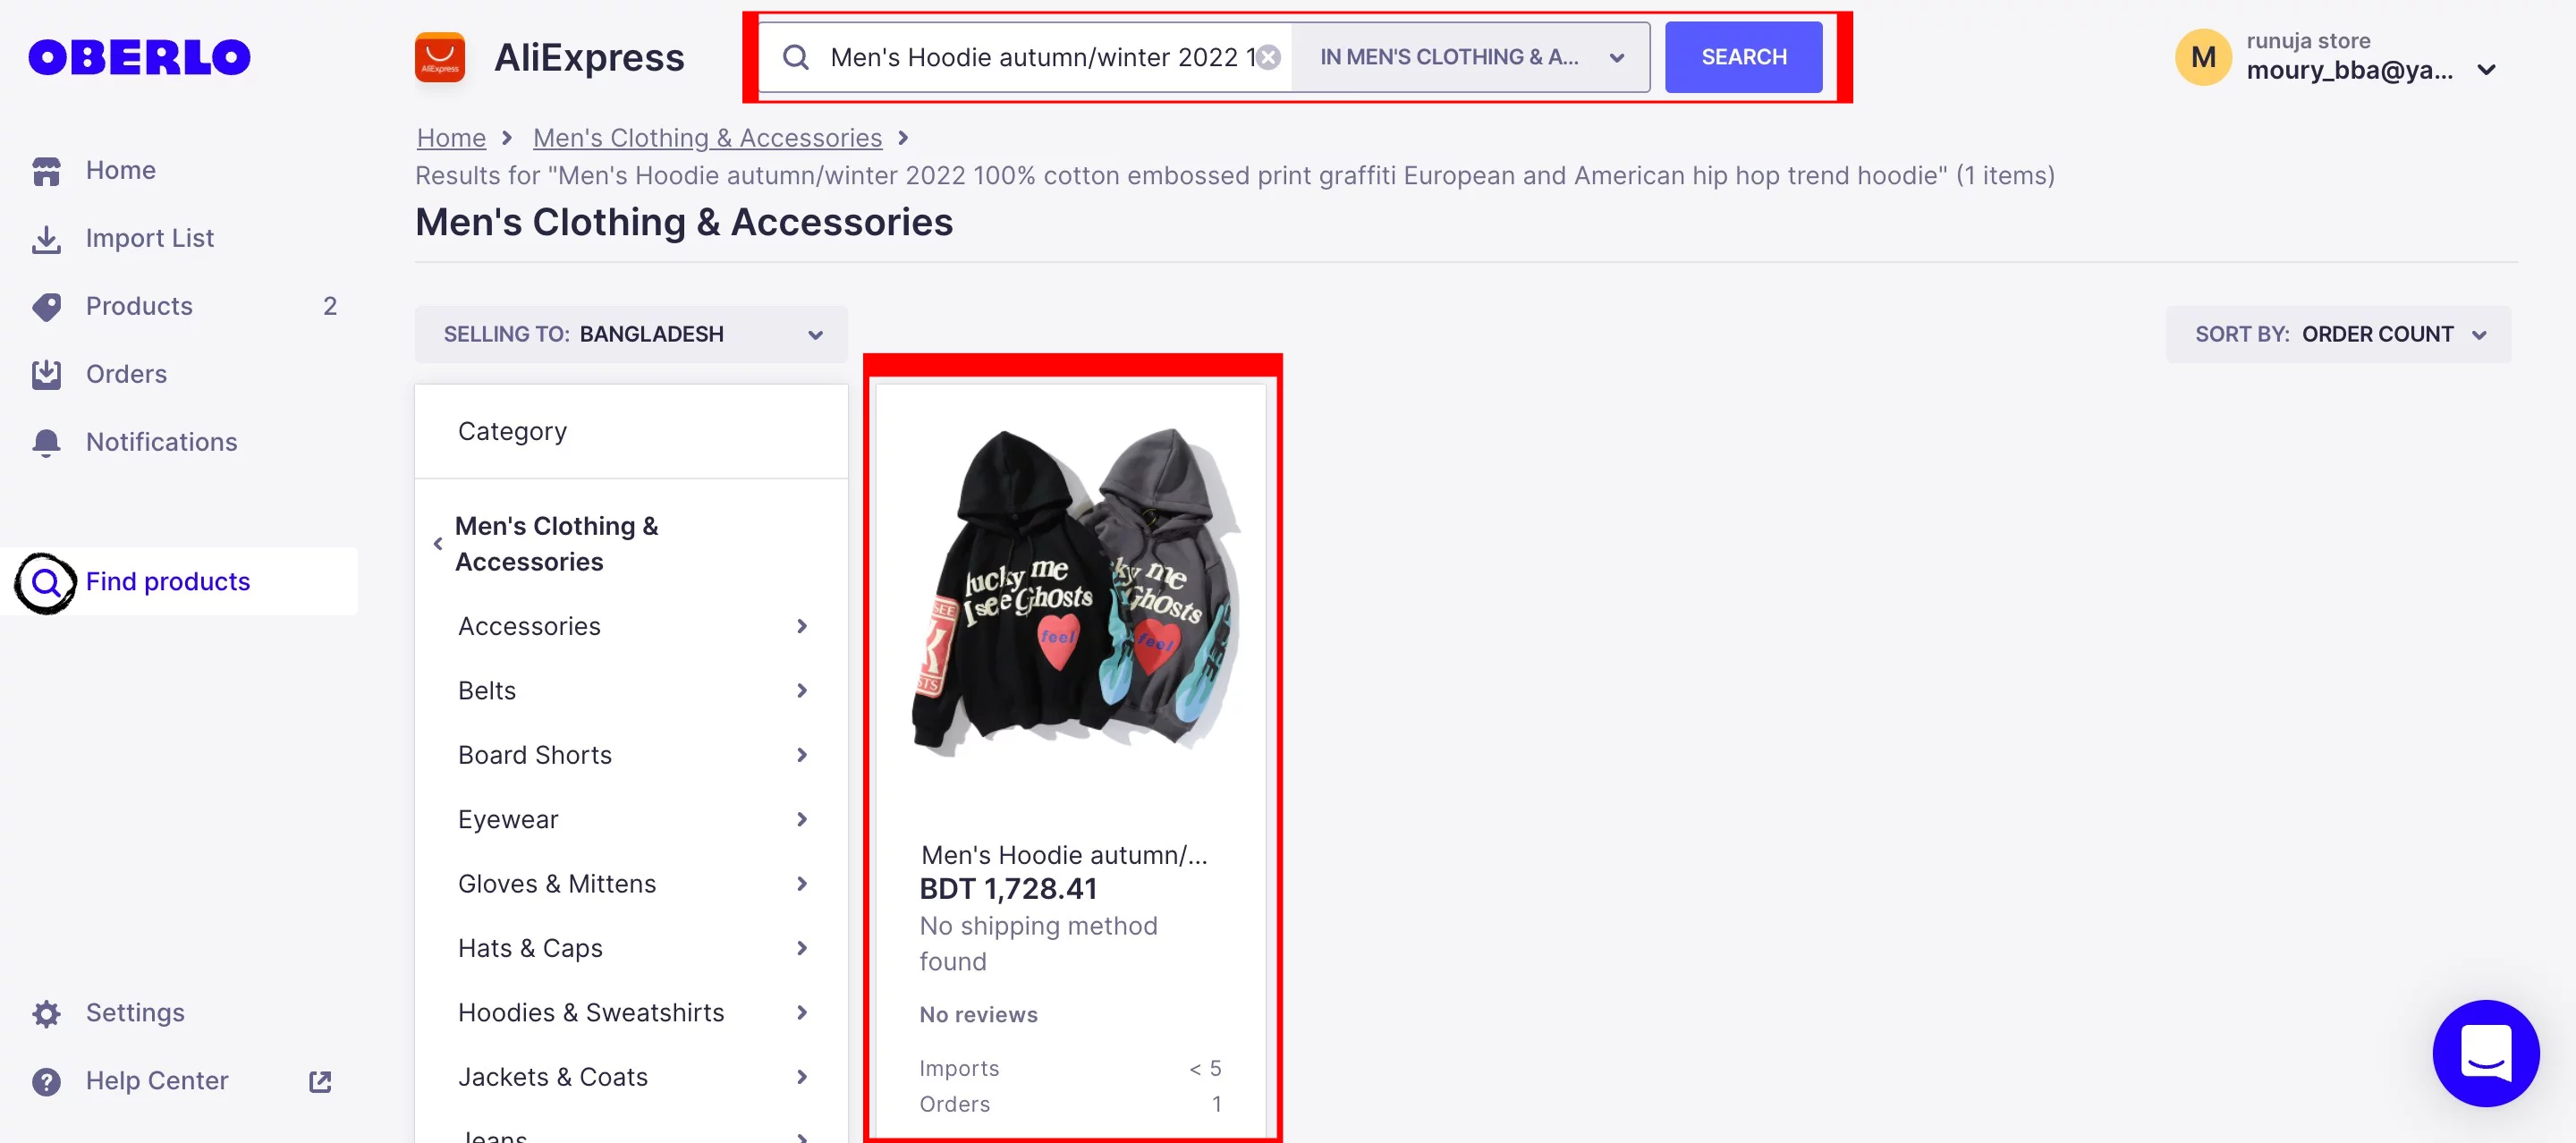
Task: Click the Find Products search icon
Action: [46, 583]
